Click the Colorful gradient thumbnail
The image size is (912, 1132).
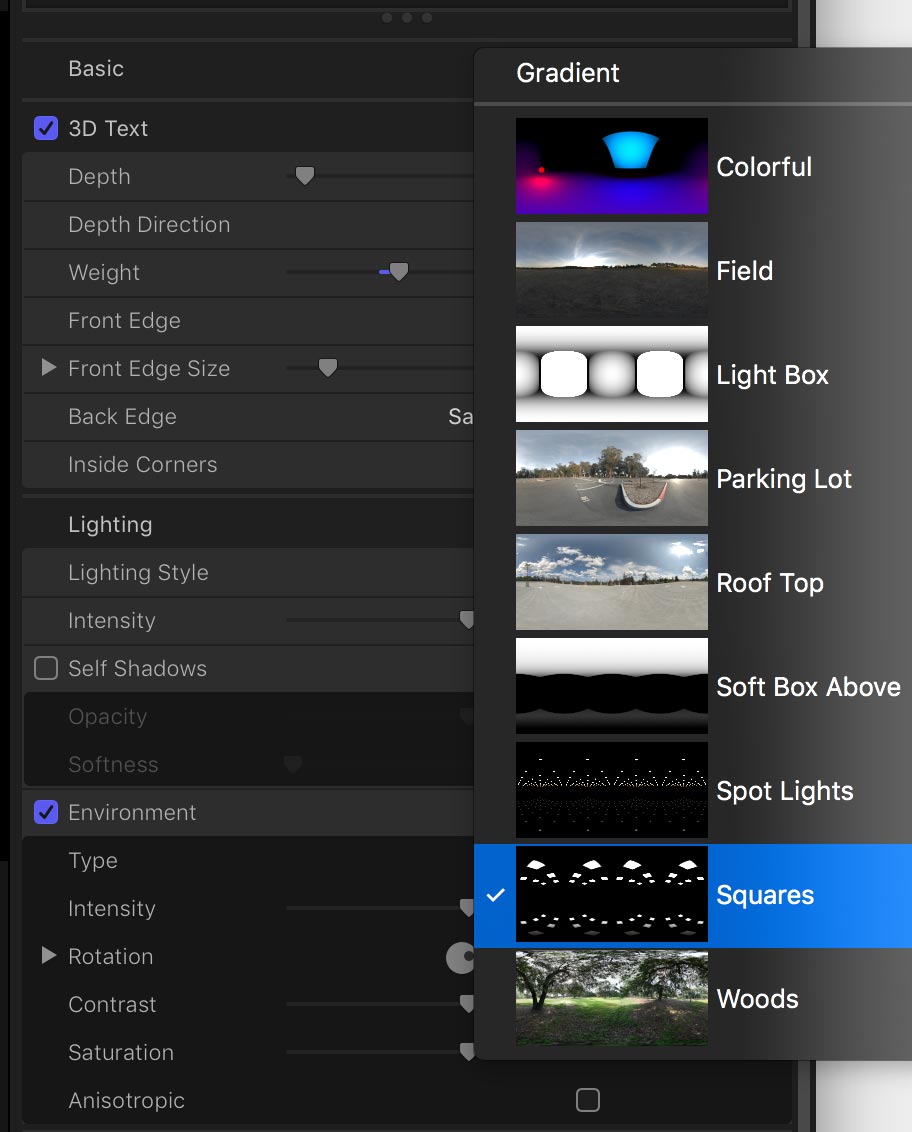[612, 166]
